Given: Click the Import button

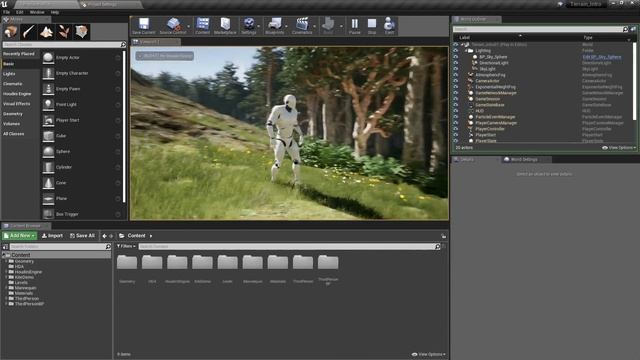Looking at the screenshot, I should (52, 236).
